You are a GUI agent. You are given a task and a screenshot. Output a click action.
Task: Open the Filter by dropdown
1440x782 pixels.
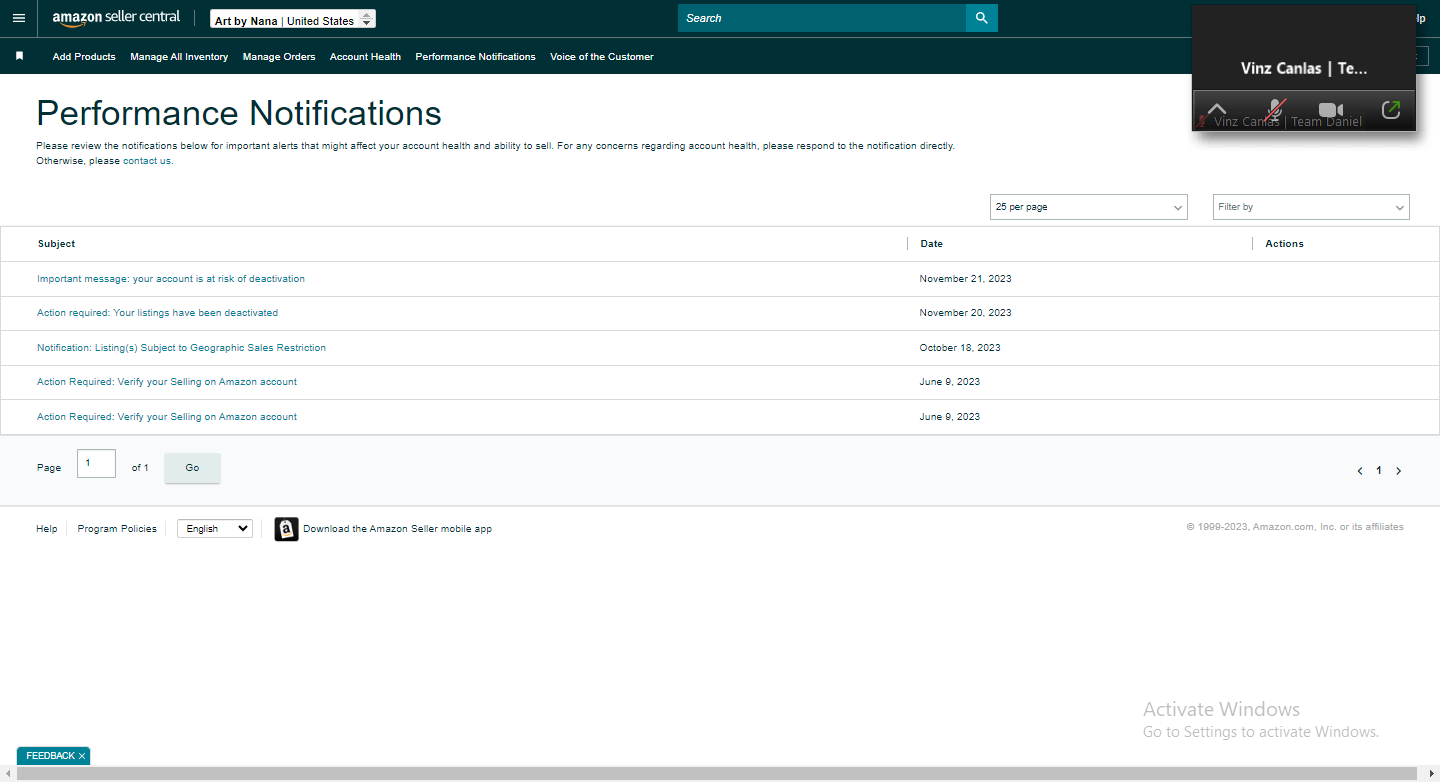[x=1311, y=207]
